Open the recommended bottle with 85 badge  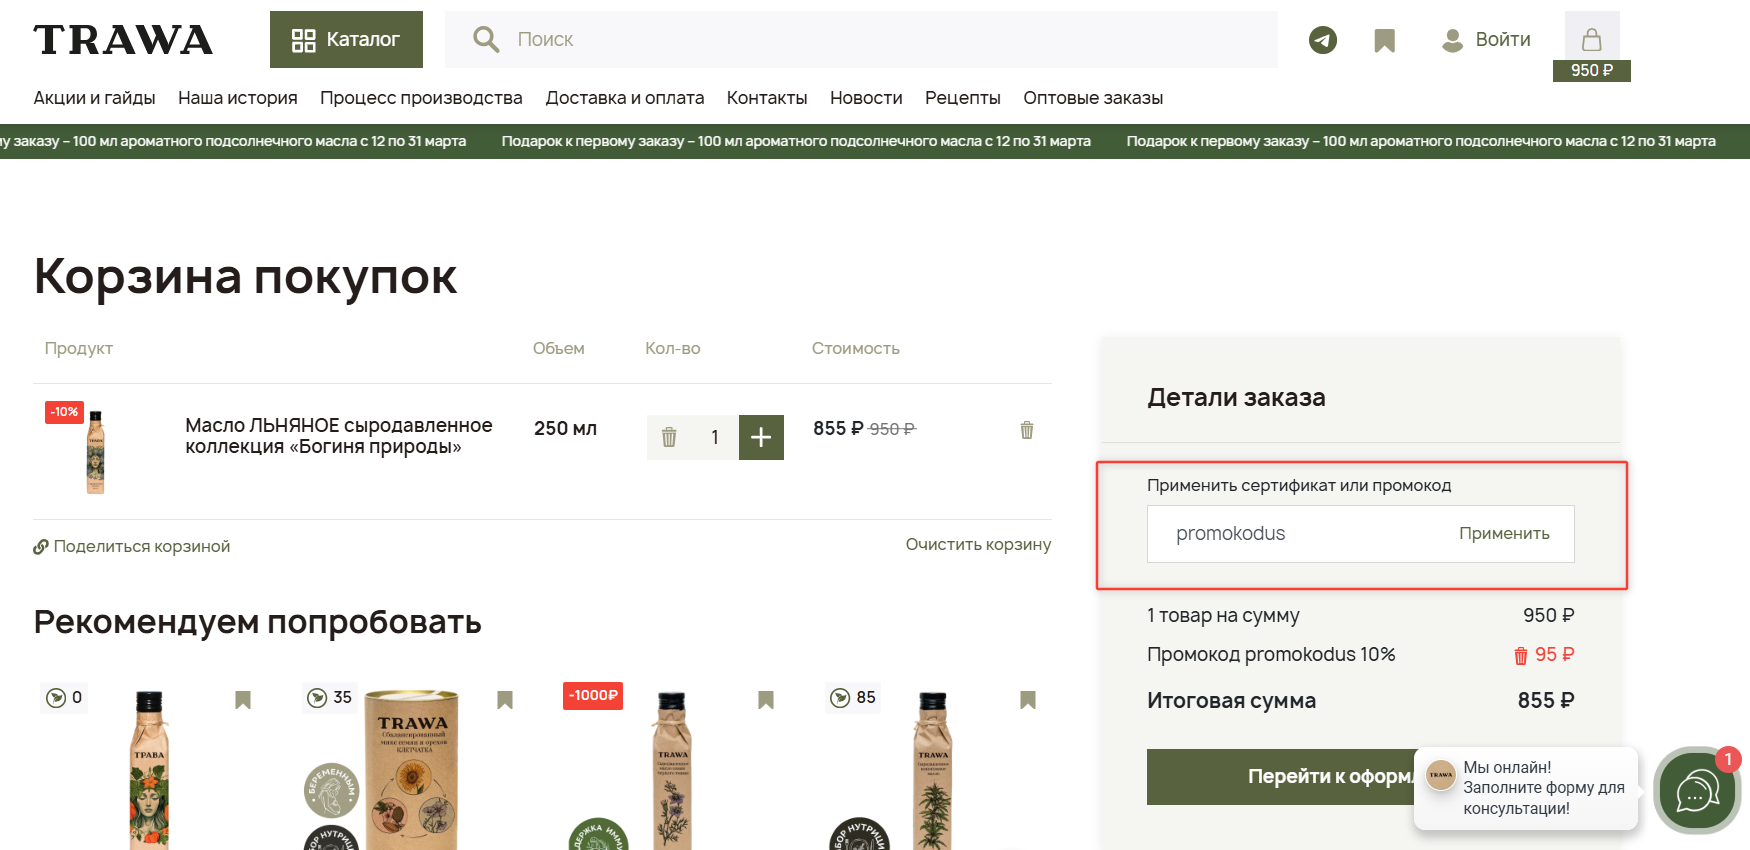click(933, 770)
